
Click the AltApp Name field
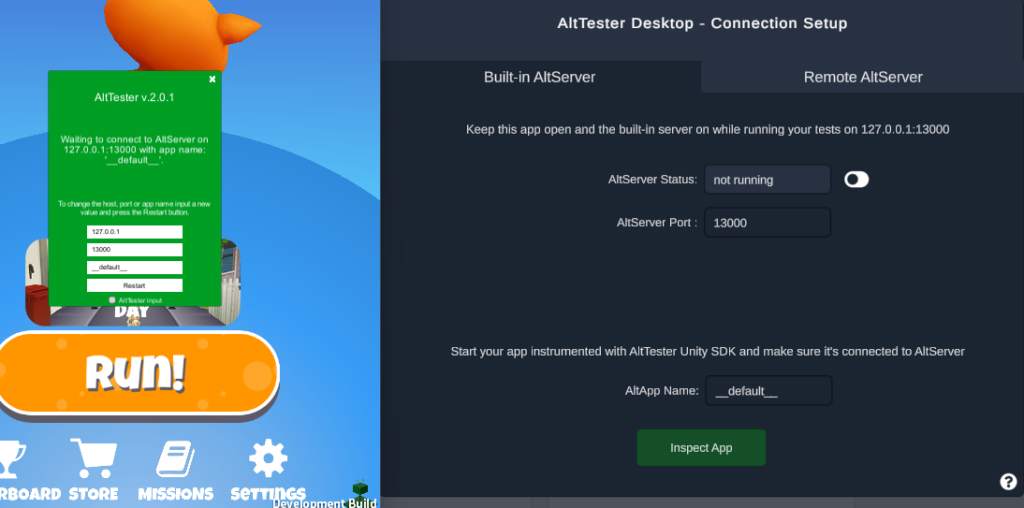click(x=769, y=391)
